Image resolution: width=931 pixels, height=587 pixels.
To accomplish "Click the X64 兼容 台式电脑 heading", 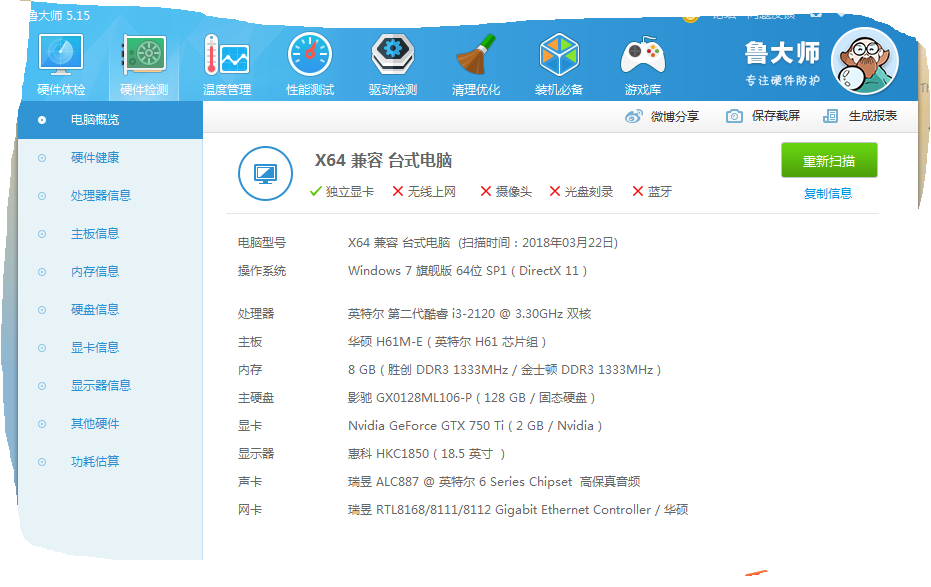I will click(x=384, y=160).
